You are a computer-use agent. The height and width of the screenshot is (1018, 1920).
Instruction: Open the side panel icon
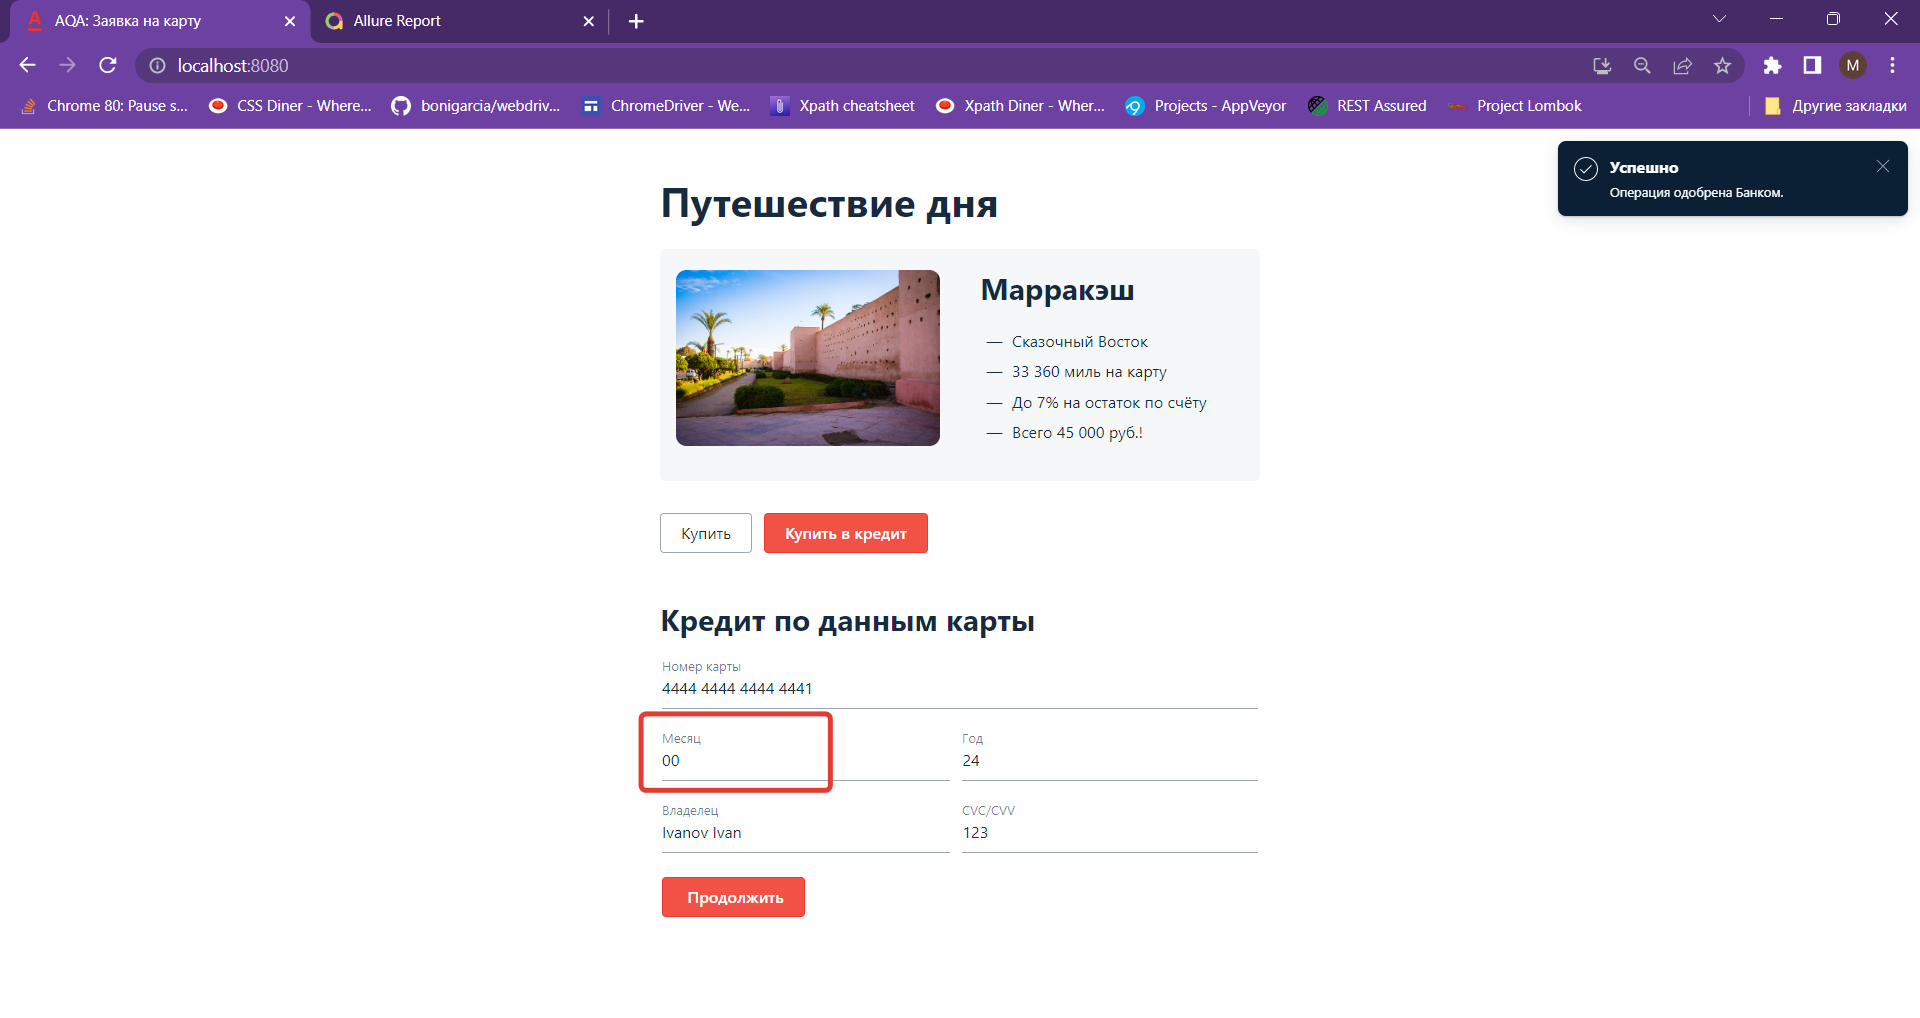[1812, 65]
